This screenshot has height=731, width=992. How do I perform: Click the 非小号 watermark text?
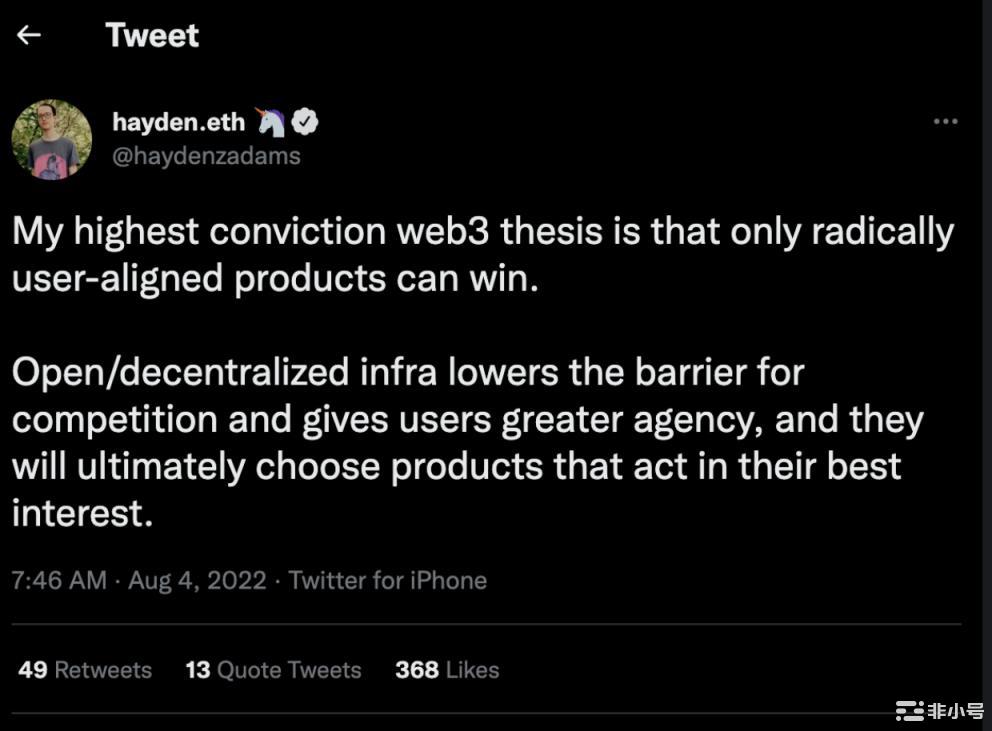(954, 711)
